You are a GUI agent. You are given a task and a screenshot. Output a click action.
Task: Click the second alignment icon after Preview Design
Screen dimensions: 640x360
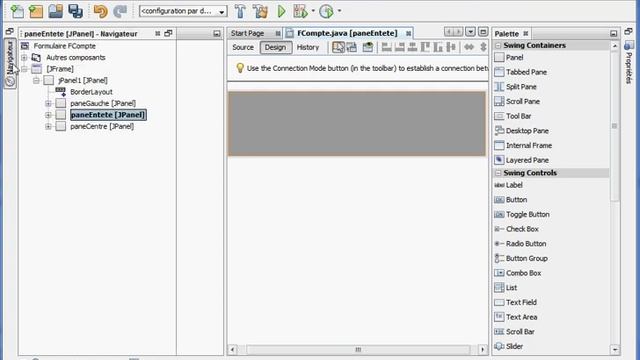pos(400,47)
